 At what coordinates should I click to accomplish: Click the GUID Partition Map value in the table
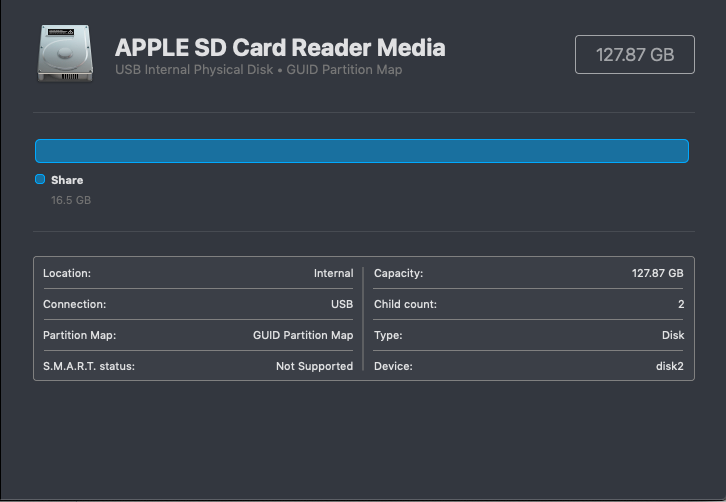point(303,335)
